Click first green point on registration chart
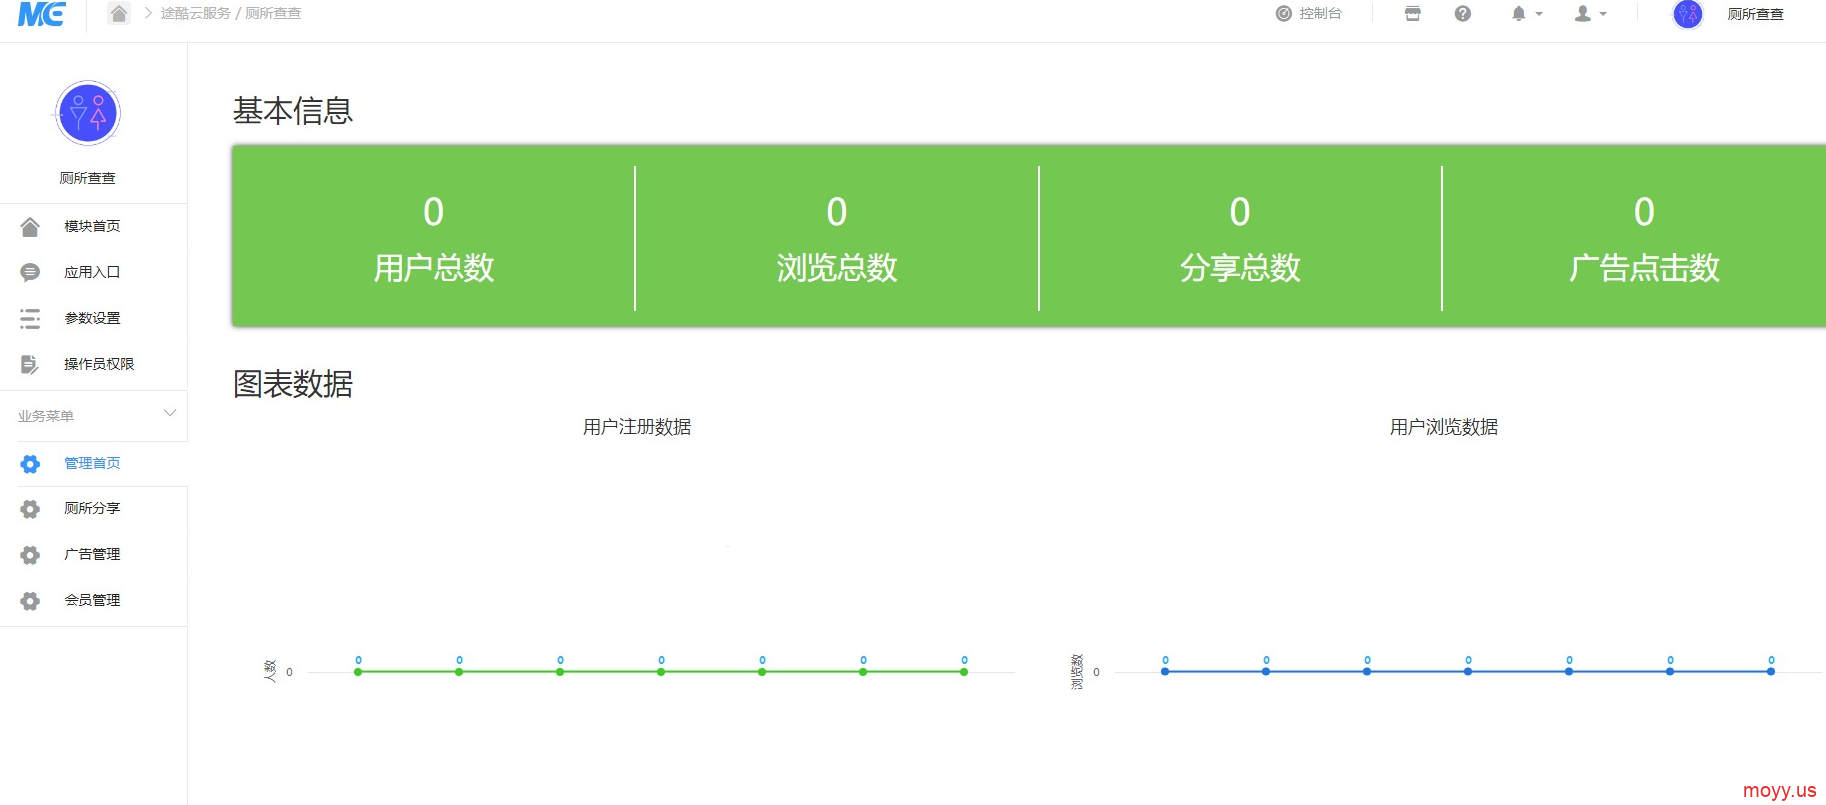 358,672
